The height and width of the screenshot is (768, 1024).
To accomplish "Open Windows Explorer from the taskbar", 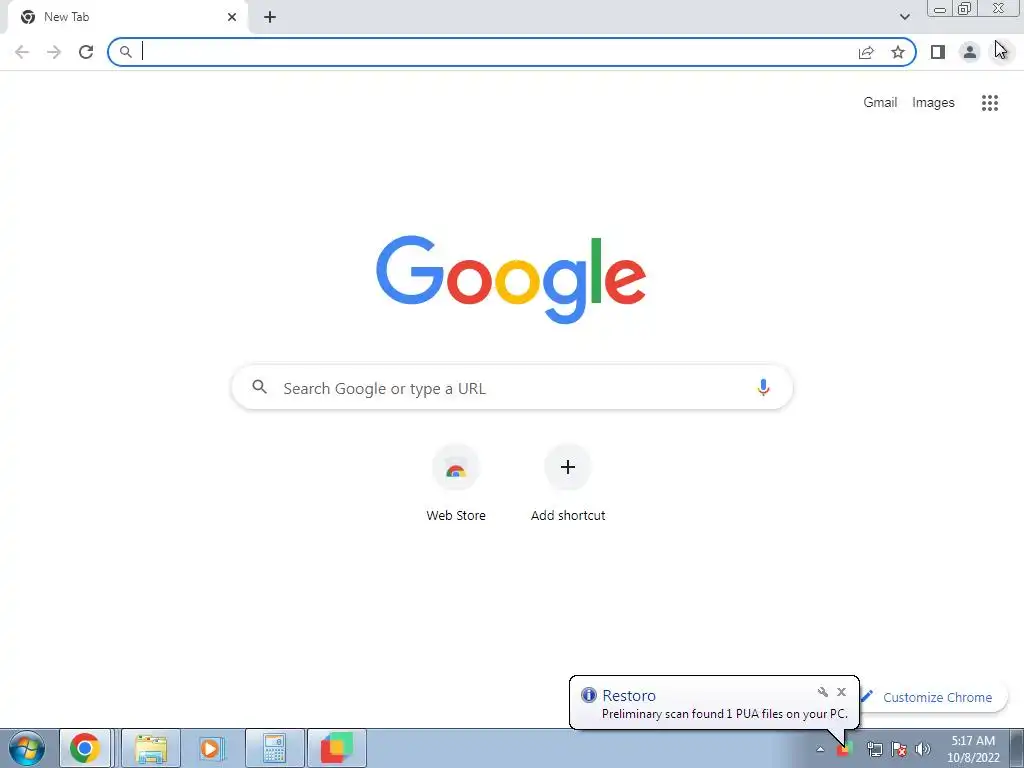I will [151, 748].
